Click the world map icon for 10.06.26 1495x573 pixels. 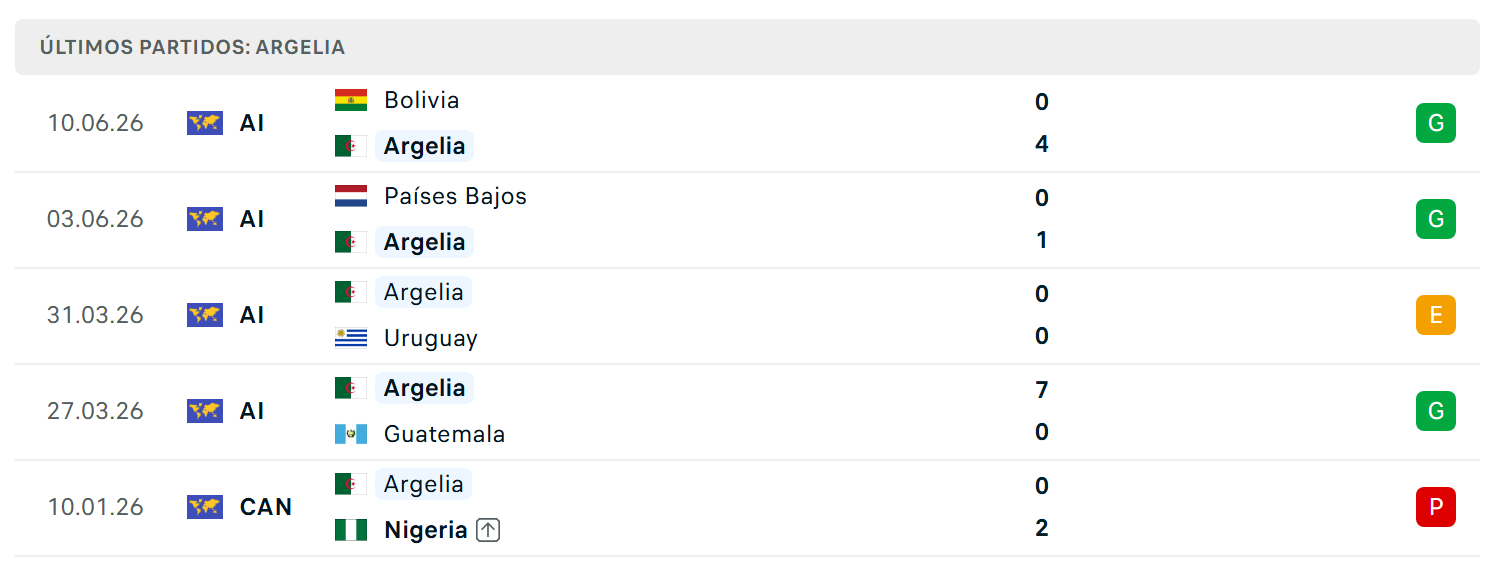(205, 123)
